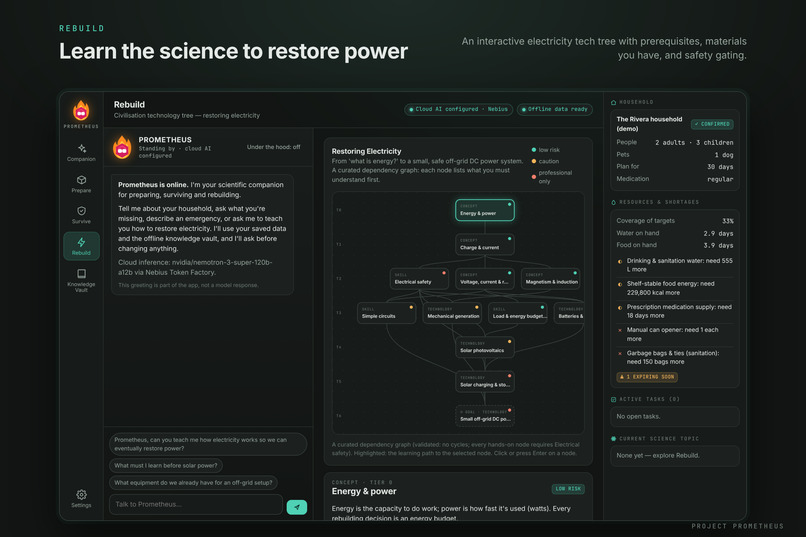Click 'Garbage bags & ties' shortage row
Image resolution: width=806 pixels, height=537 pixels.
[675, 358]
